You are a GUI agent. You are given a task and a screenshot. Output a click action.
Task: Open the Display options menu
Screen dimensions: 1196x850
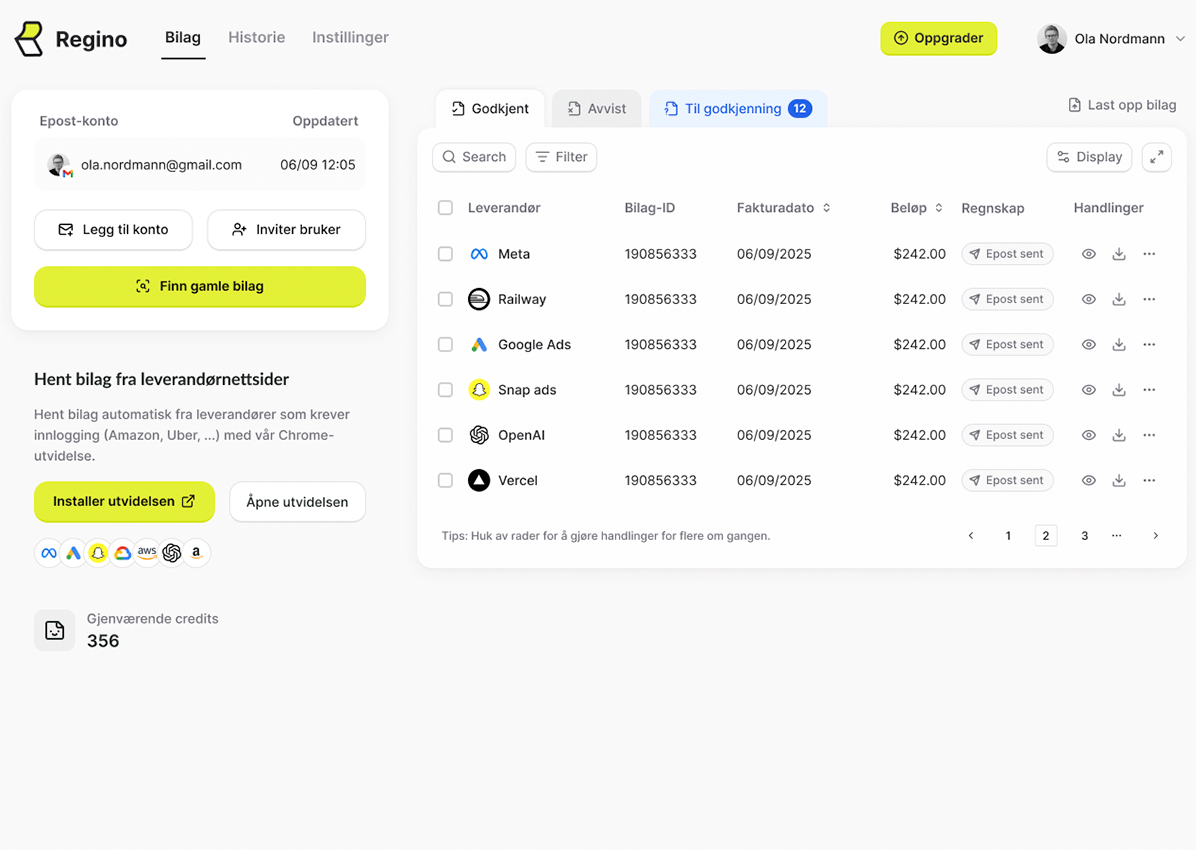point(1089,157)
